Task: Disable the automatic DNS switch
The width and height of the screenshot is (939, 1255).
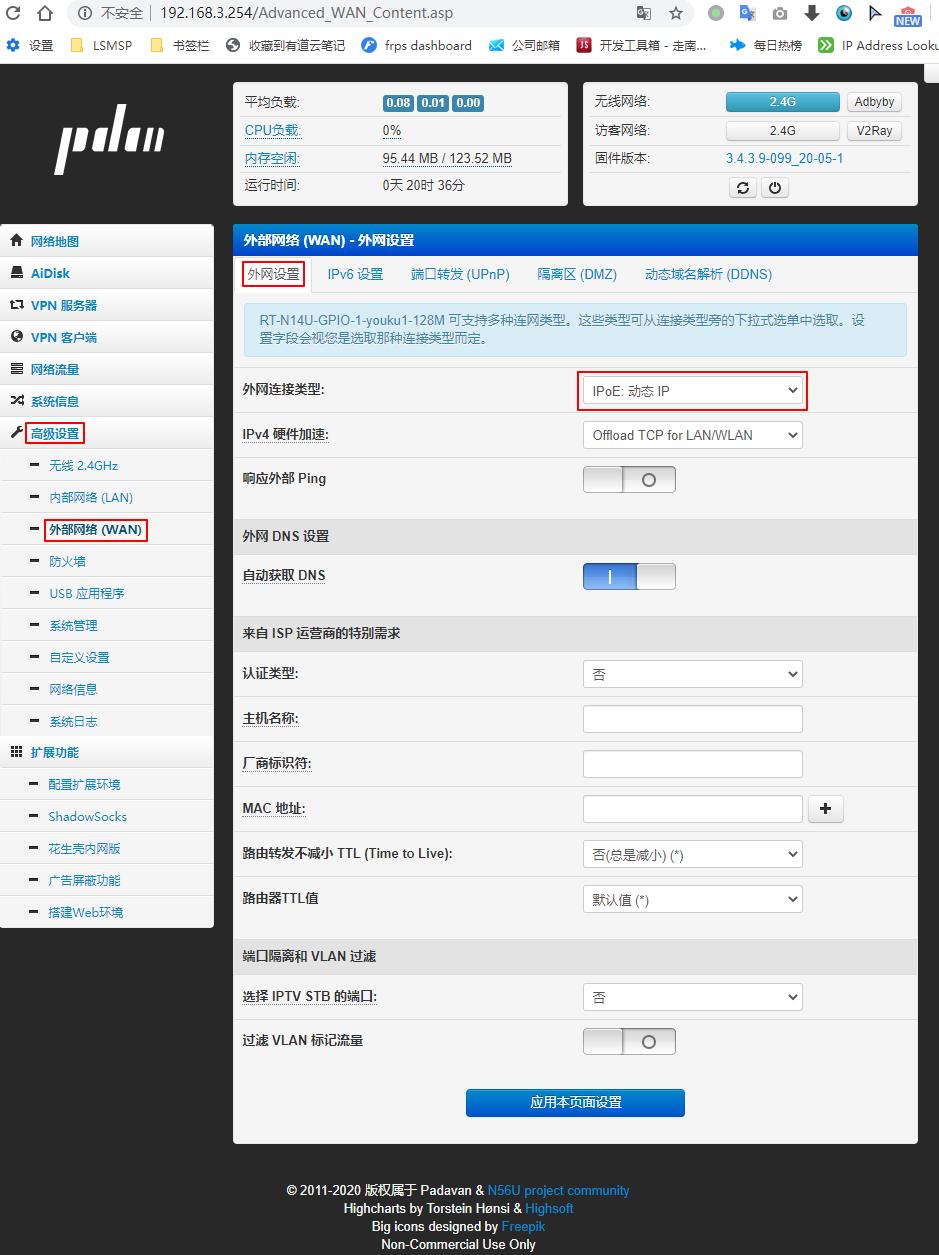Action: click(629, 576)
